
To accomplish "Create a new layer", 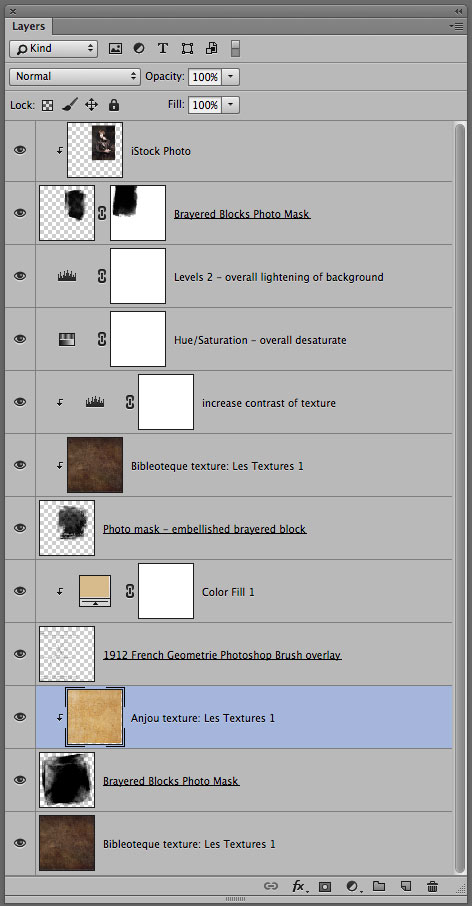I will pyautogui.click(x=406, y=886).
